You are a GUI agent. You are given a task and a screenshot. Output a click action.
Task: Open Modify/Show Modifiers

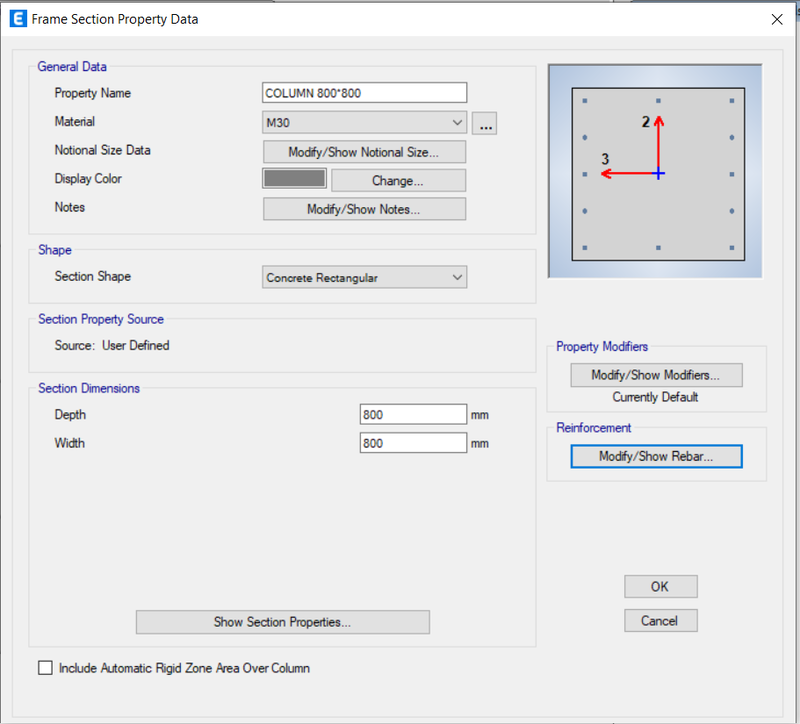[x=657, y=375]
